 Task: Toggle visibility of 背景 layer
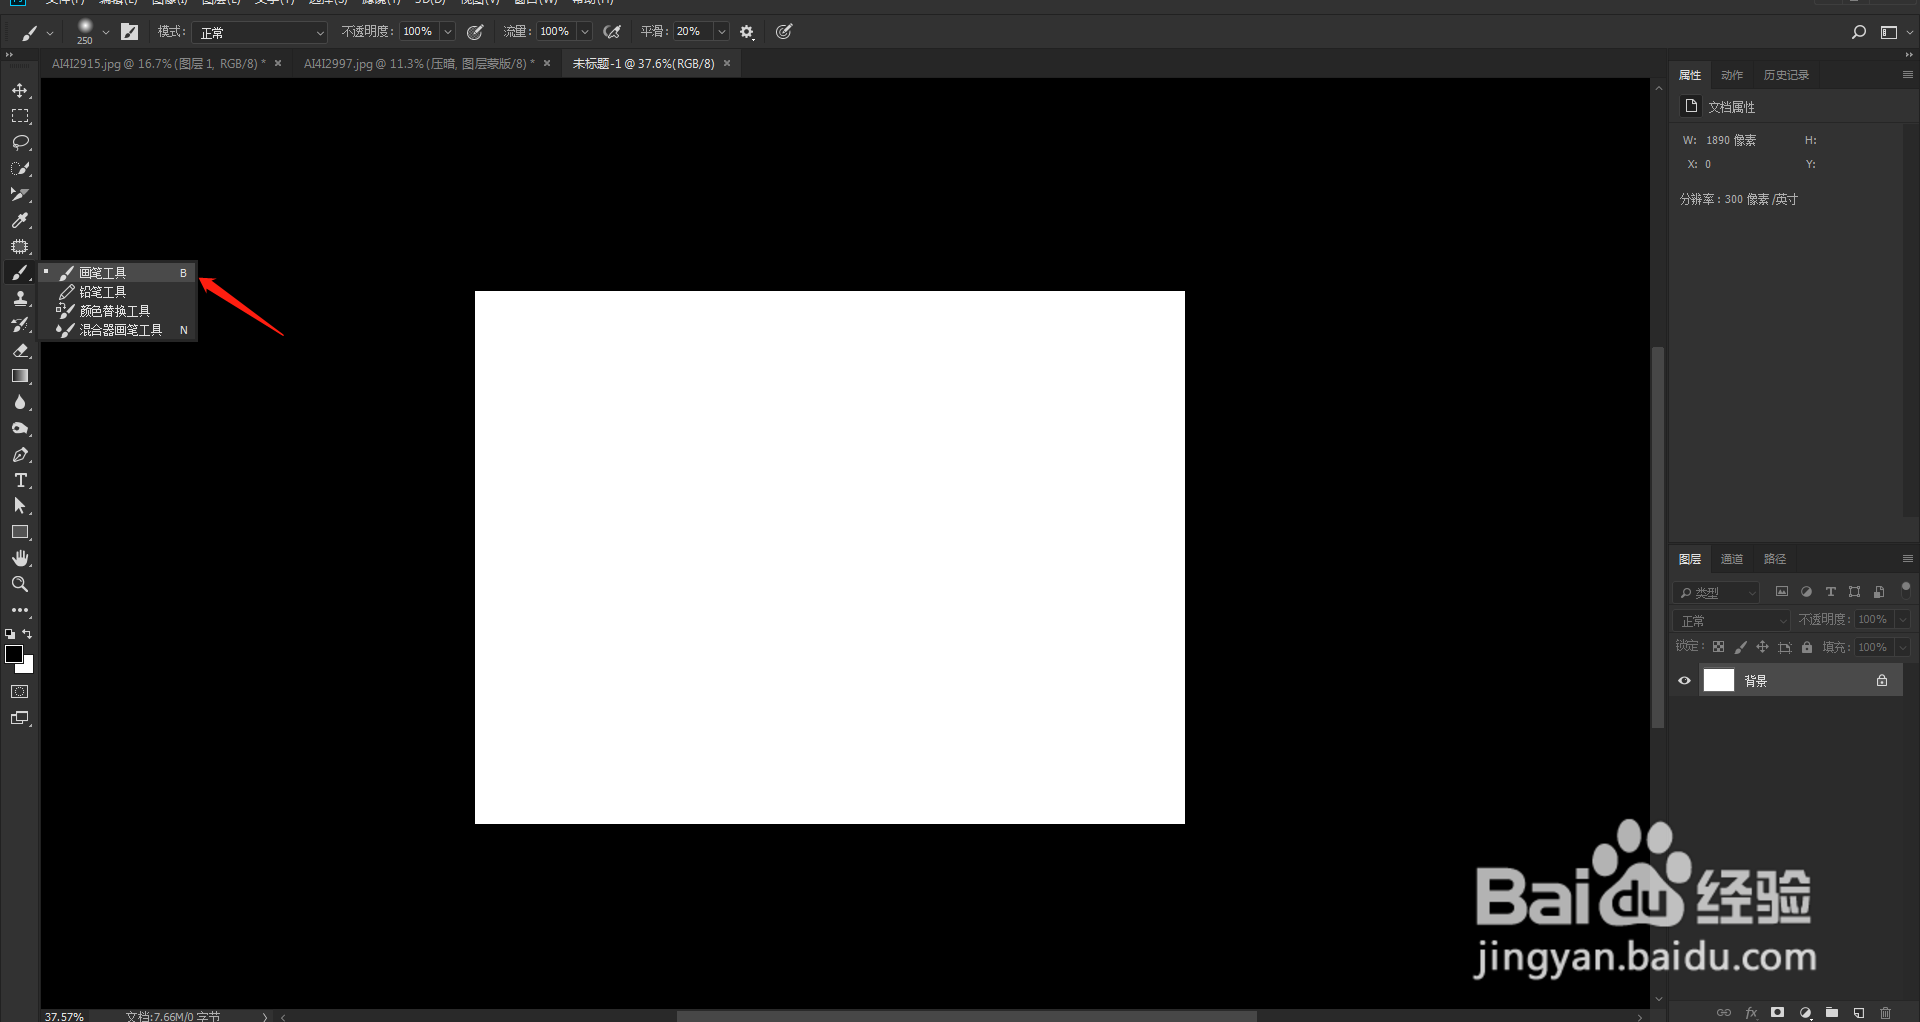tap(1685, 681)
